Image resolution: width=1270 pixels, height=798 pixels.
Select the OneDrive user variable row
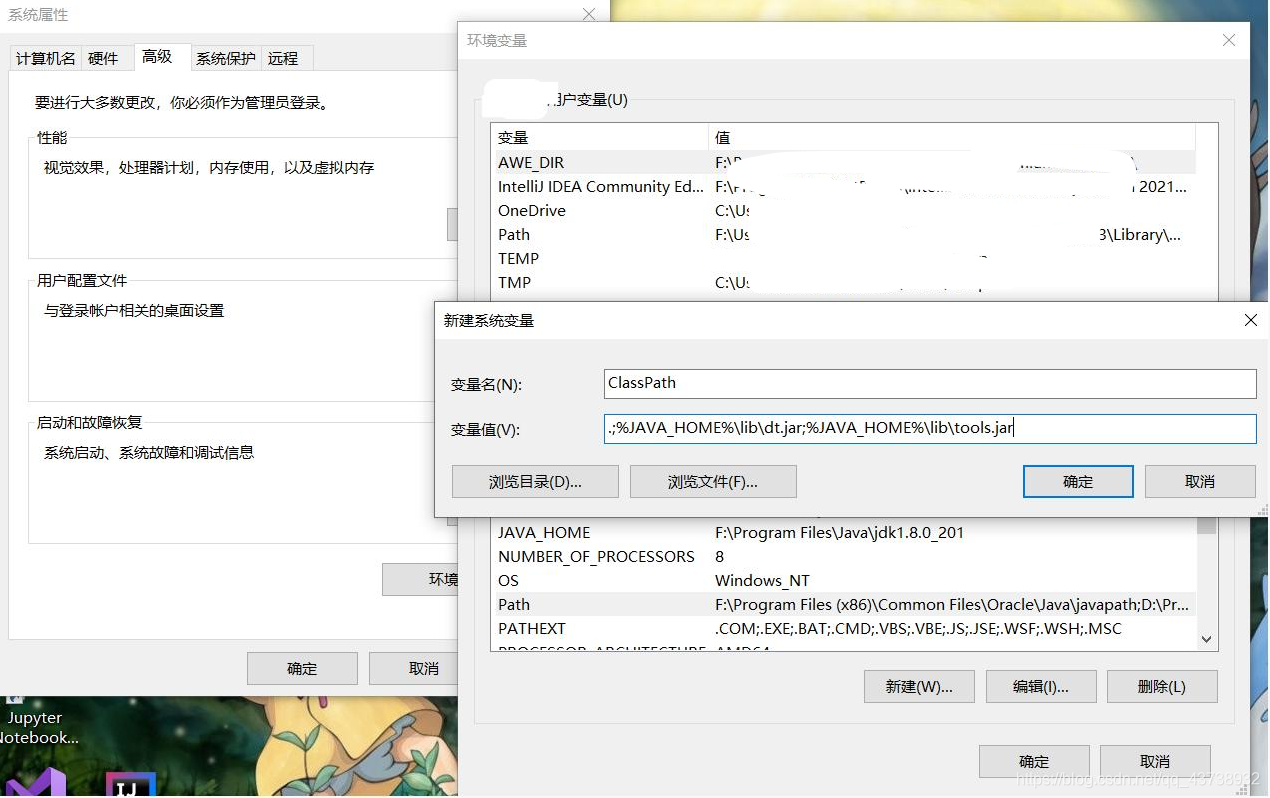[x=844, y=210]
